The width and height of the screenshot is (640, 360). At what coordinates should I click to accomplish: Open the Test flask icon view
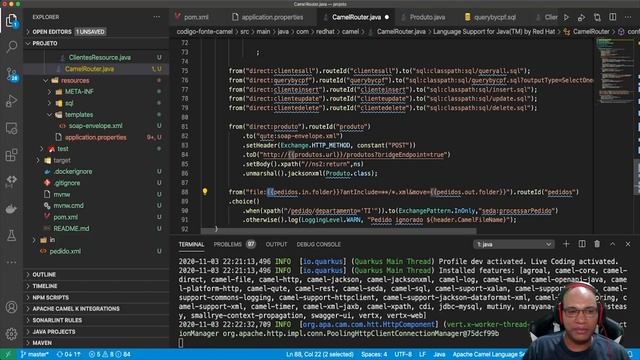click(x=11, y=236)
